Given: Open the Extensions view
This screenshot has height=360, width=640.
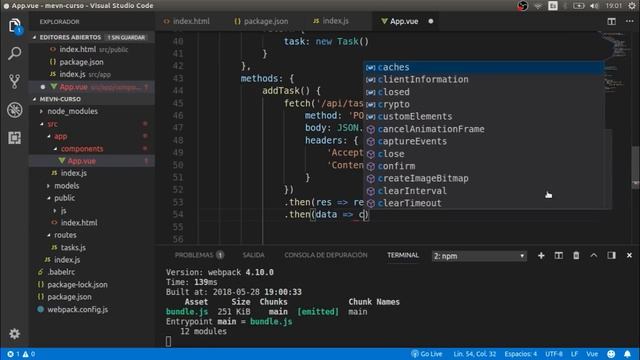Looking at the screenshot, I should (14, 138).
